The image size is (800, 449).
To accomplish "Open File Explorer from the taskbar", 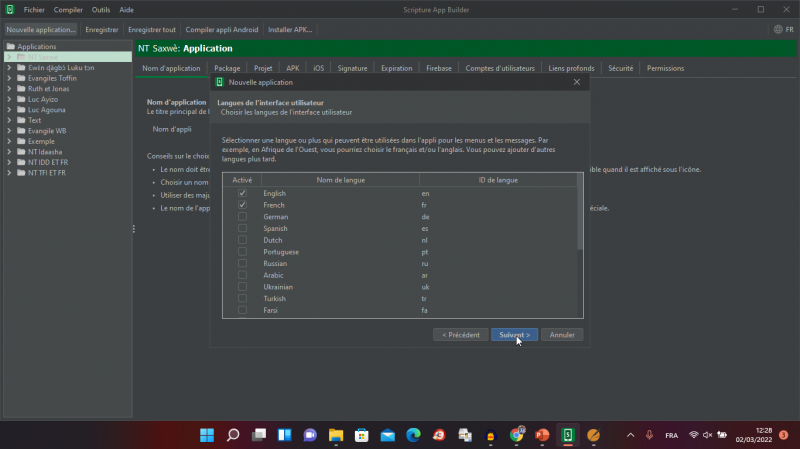I will click(336, 435).
